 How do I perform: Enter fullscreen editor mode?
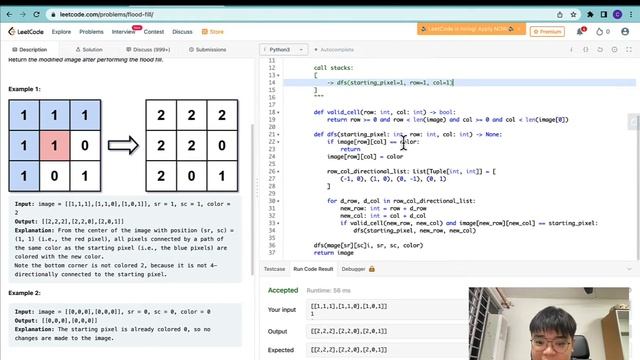629,49
